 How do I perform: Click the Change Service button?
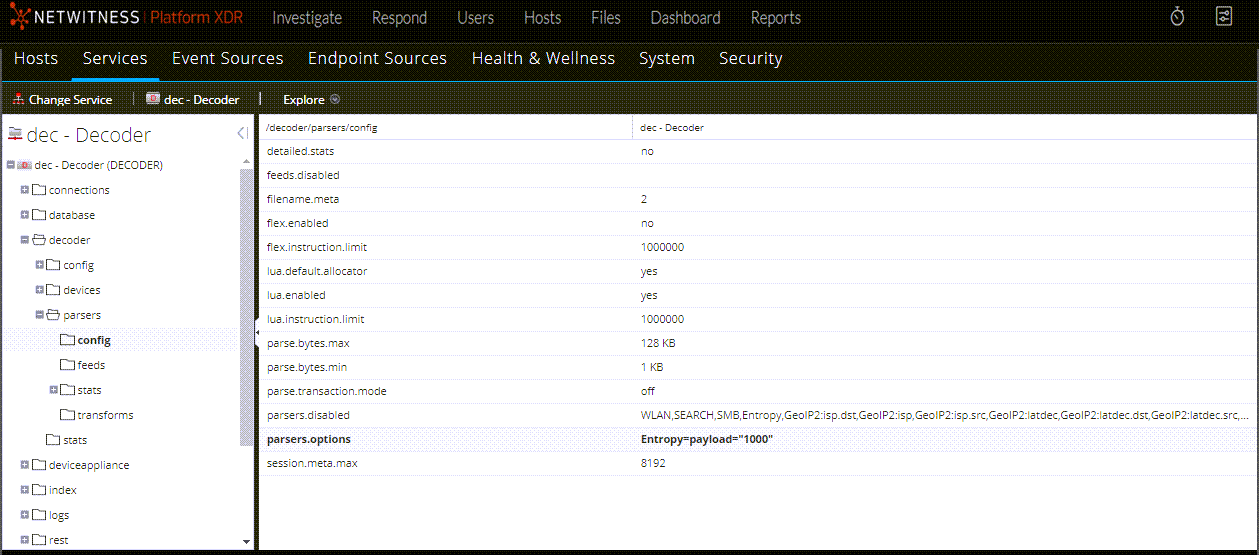coord(62,99)
